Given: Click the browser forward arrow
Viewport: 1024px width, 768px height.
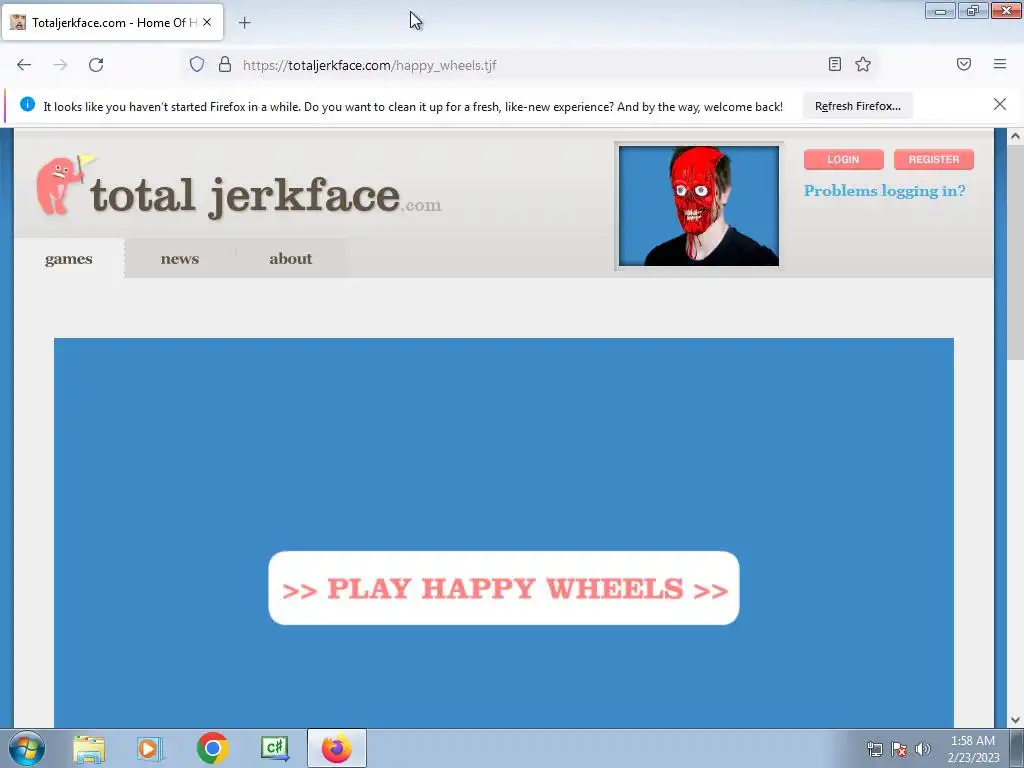Looking at the screenshot, I should tap(60, 65).
